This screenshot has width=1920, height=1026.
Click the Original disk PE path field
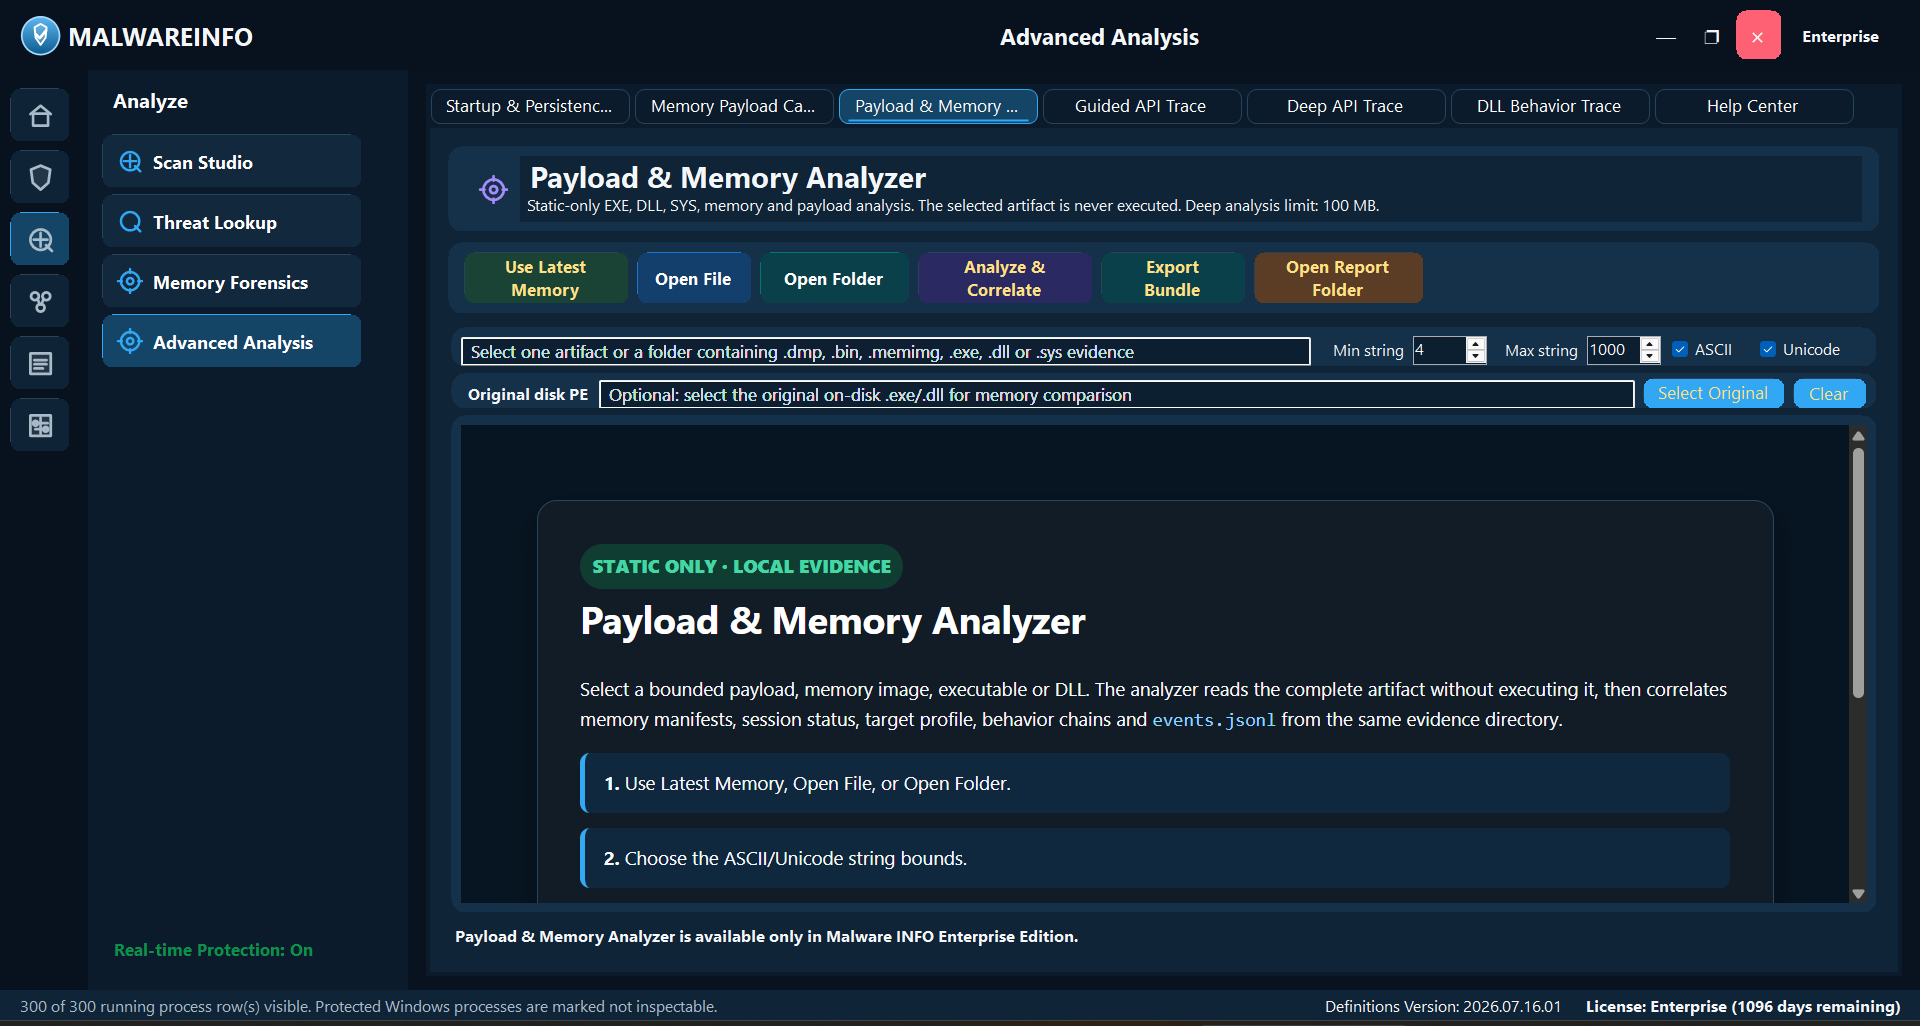[1116, 394]
